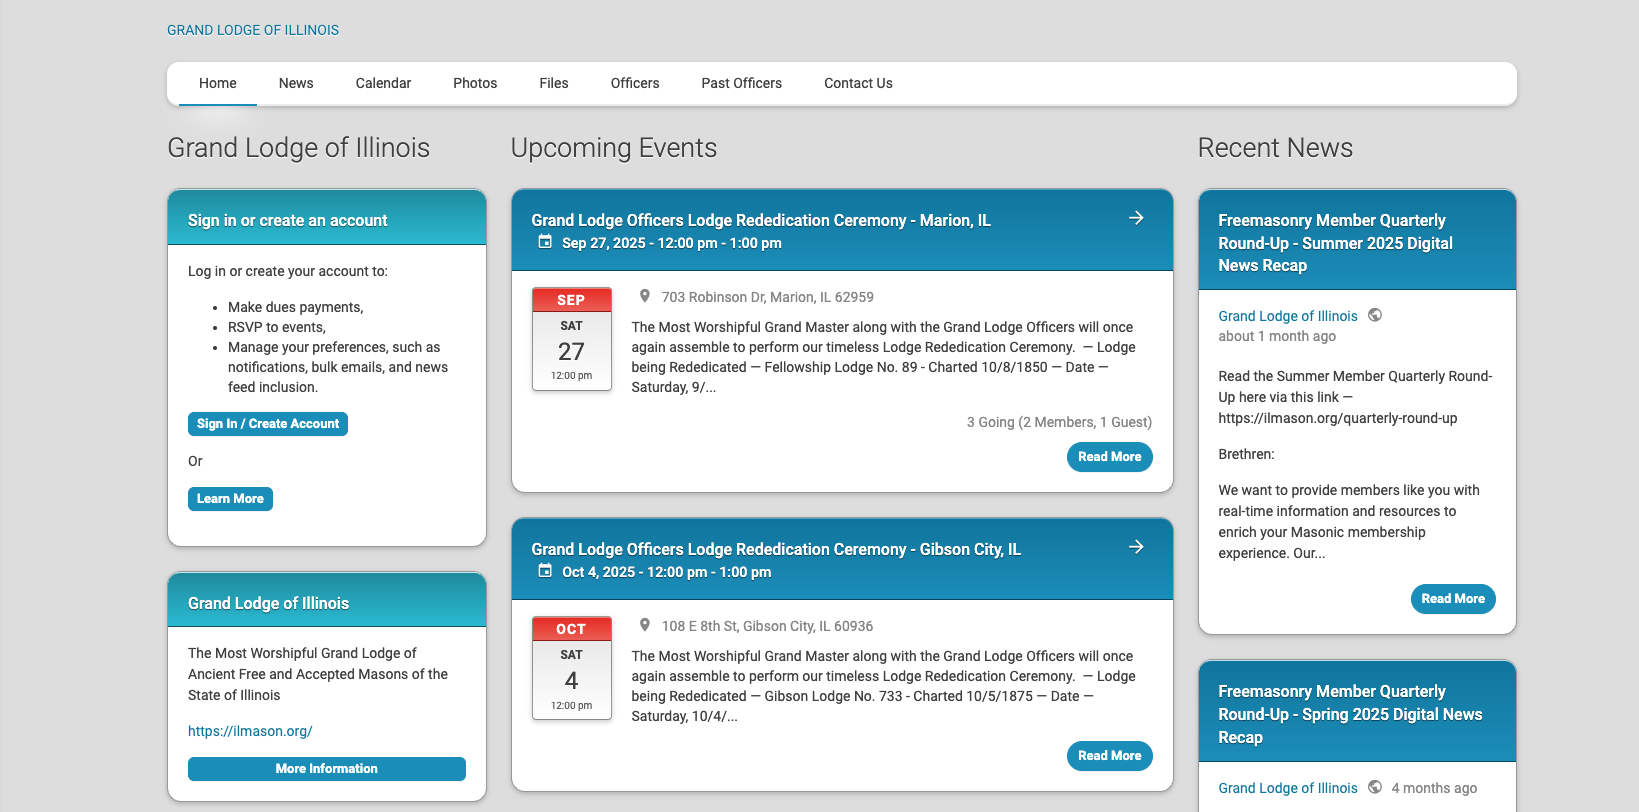The image size is (1639, 812).
Task: Read more of Summer 2025 Digital News Recap
Action: [x=1453, y=599]
